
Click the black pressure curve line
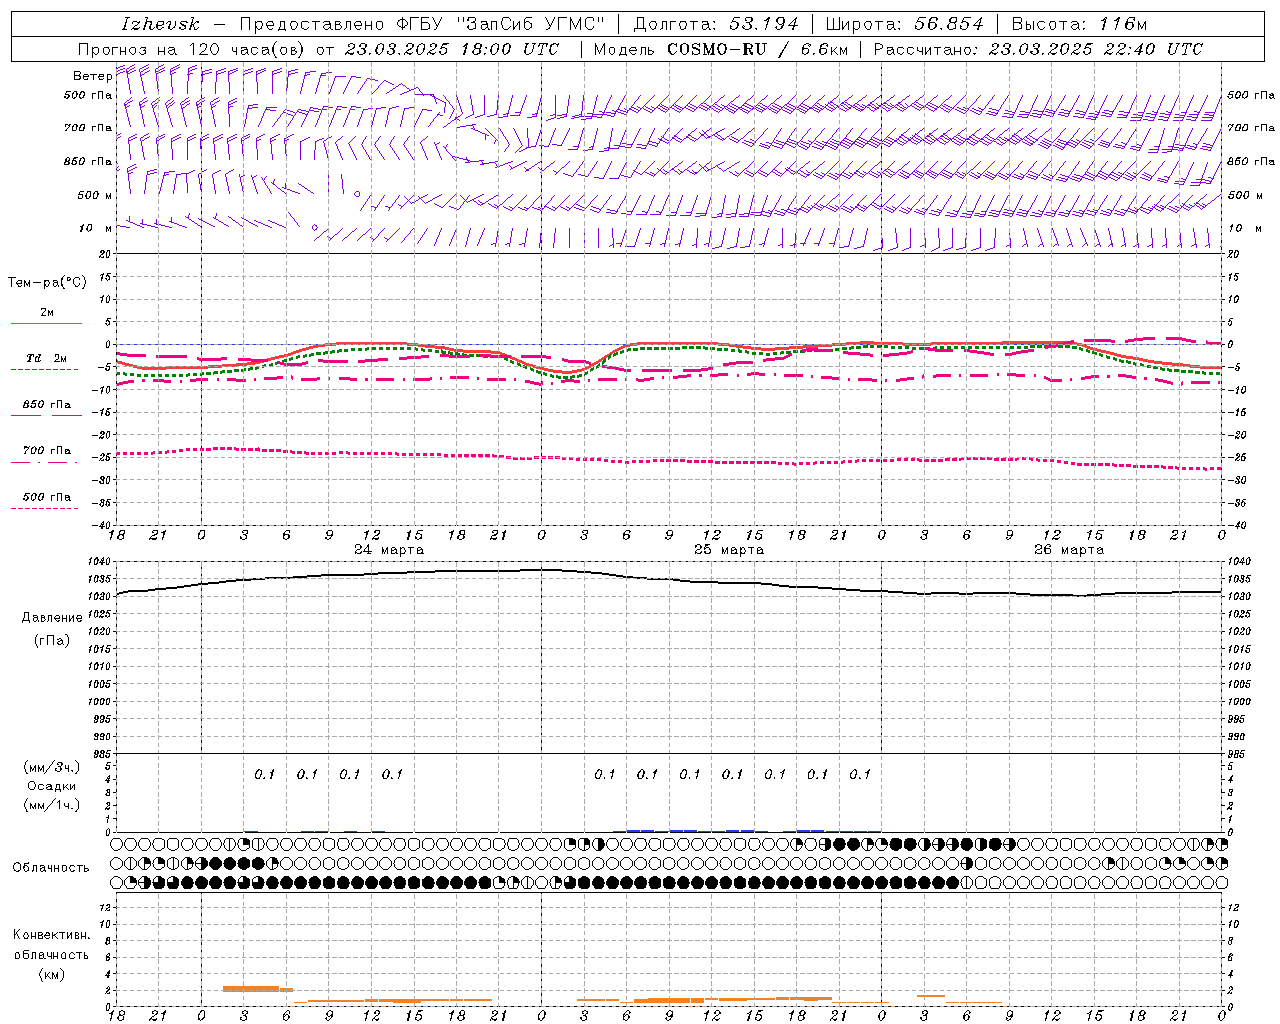pyautogui.click(x=668, y=581)
